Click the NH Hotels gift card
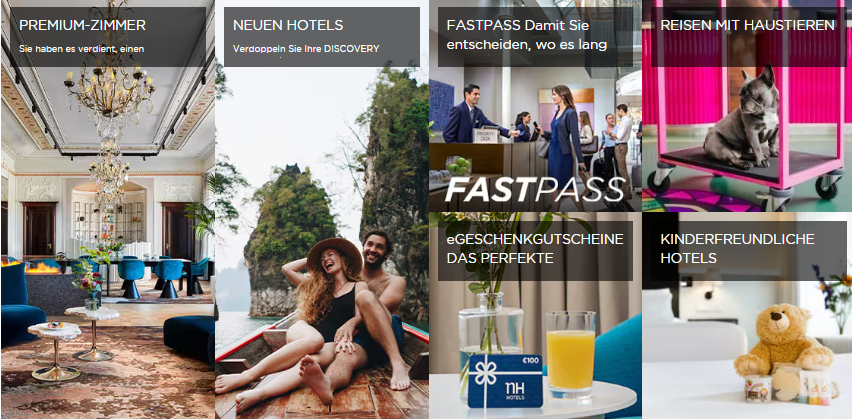The width and height of the screenshot is (852, 419). pos(505,381)
